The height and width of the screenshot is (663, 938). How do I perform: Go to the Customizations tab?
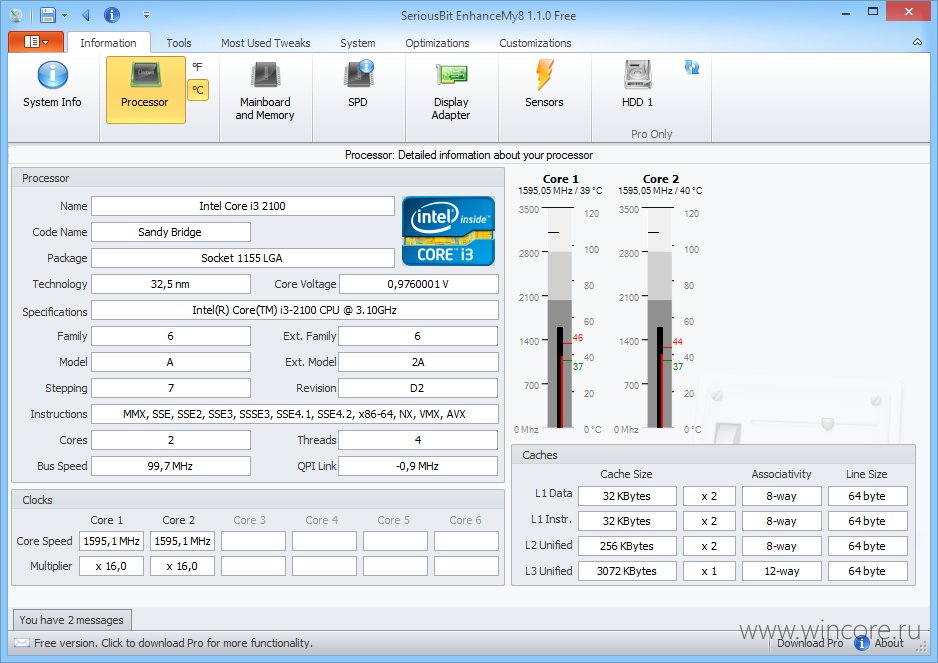point(535,43)
